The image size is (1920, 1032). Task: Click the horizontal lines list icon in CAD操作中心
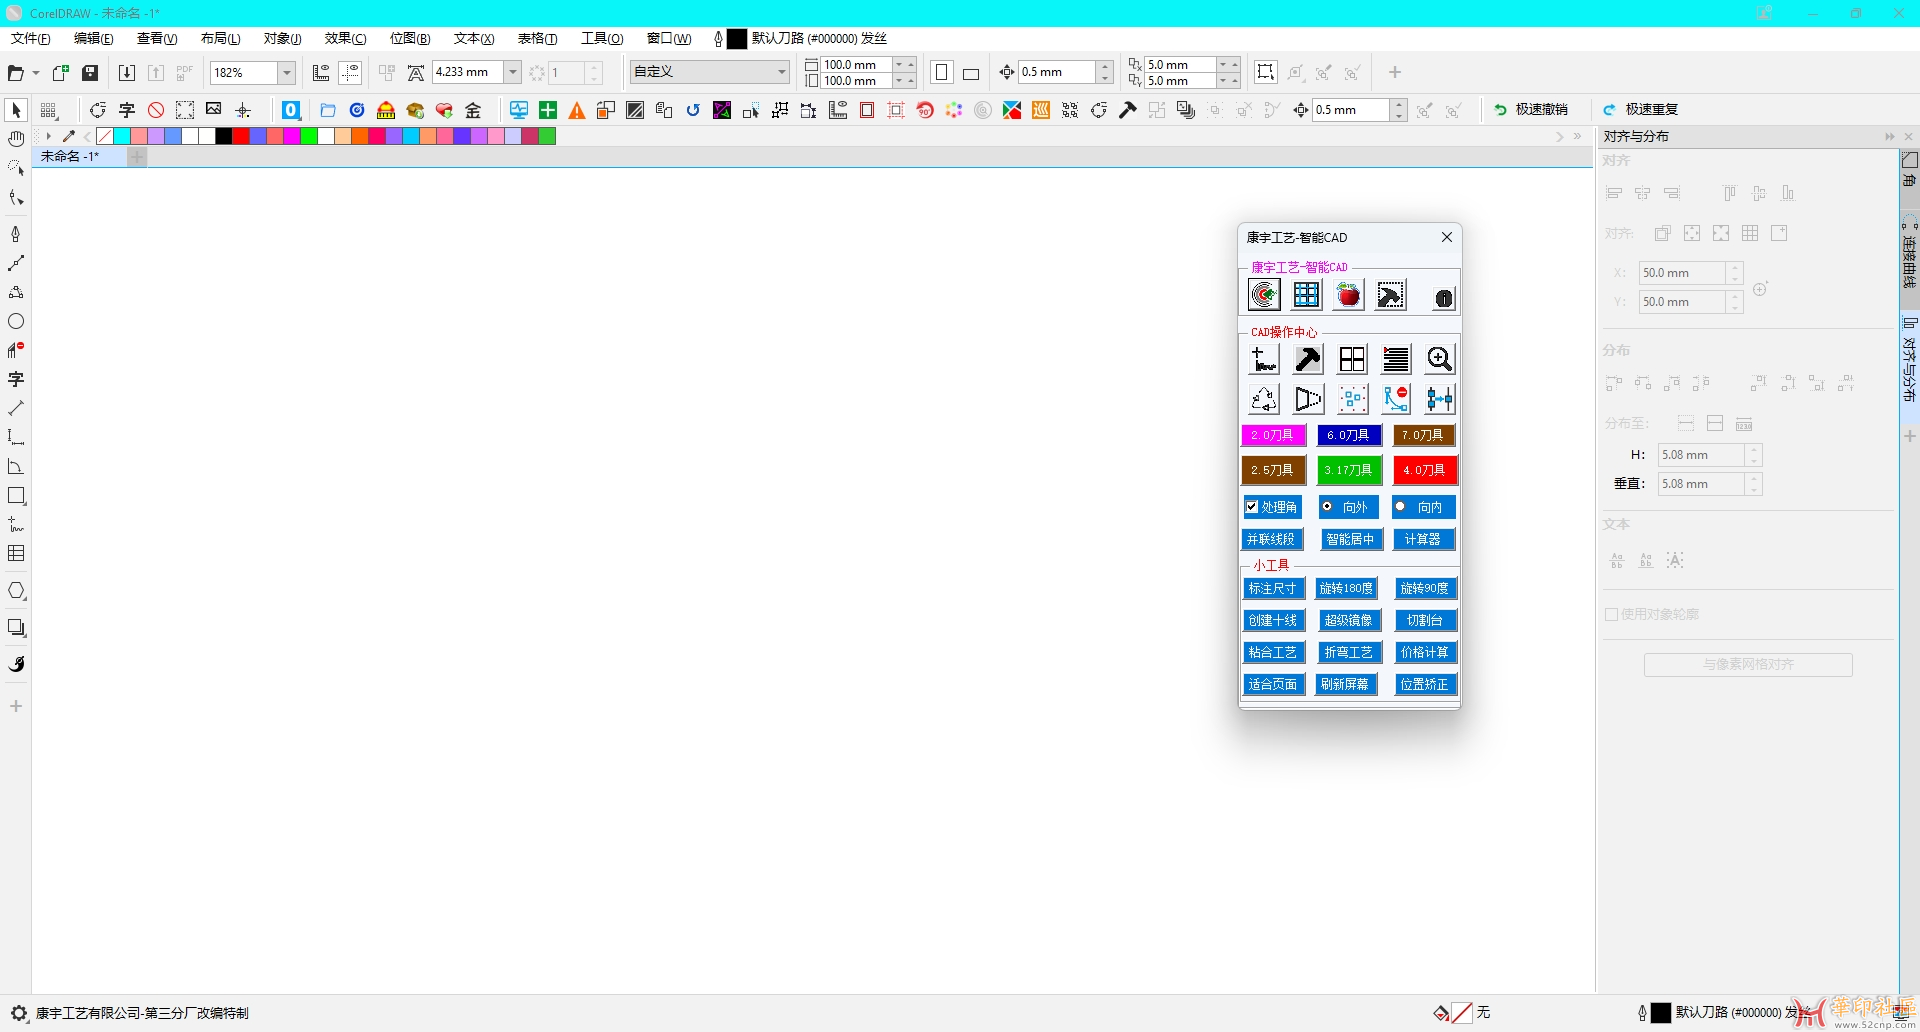1396,359
